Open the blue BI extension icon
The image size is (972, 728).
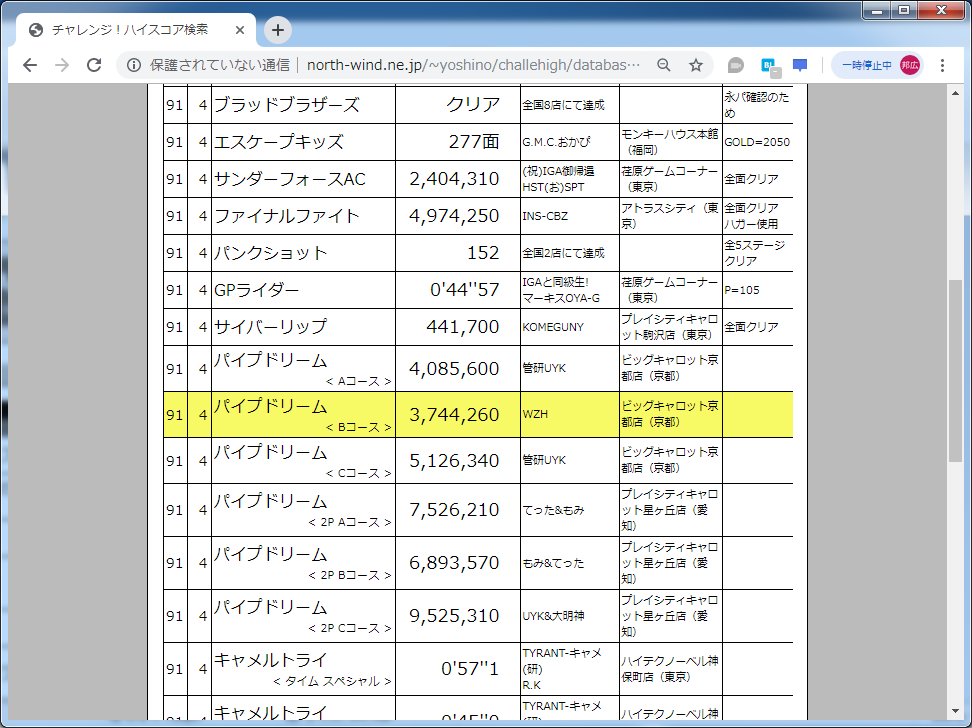coord(767,64)
